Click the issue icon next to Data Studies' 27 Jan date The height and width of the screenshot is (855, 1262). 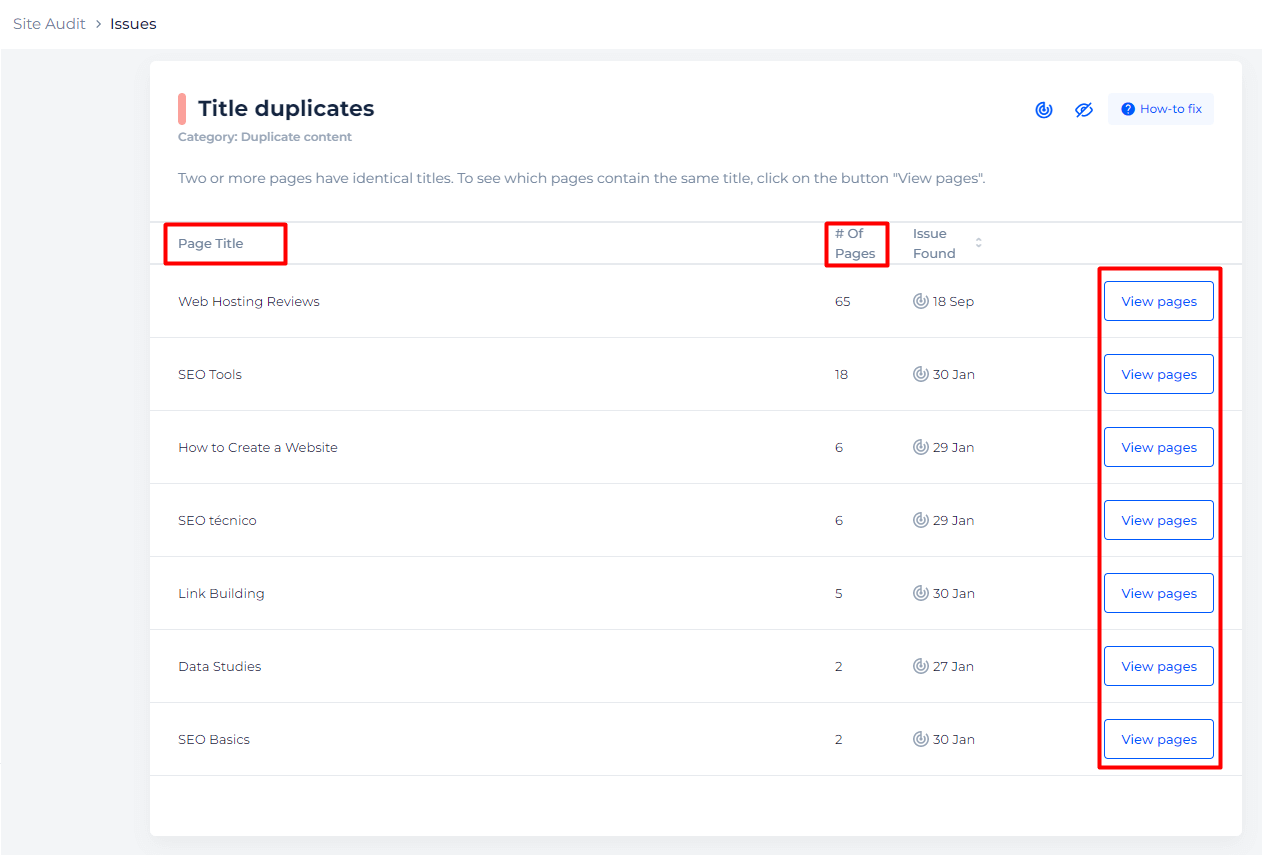coord(921,666)
